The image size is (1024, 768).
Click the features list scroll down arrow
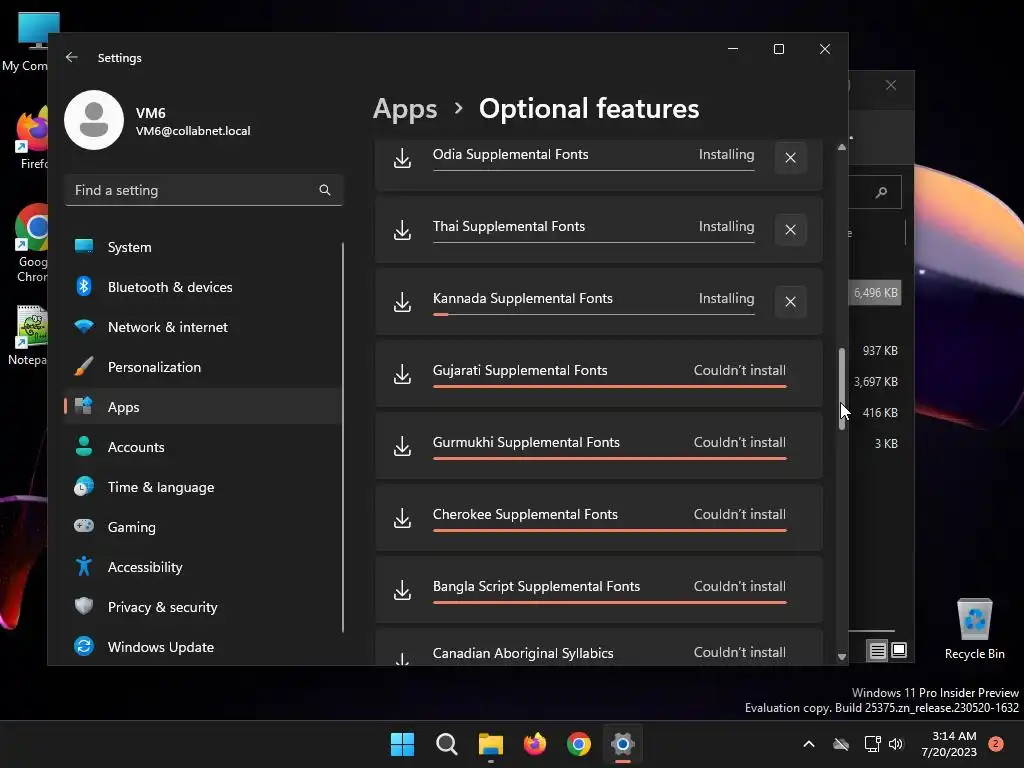coord(842,657)
